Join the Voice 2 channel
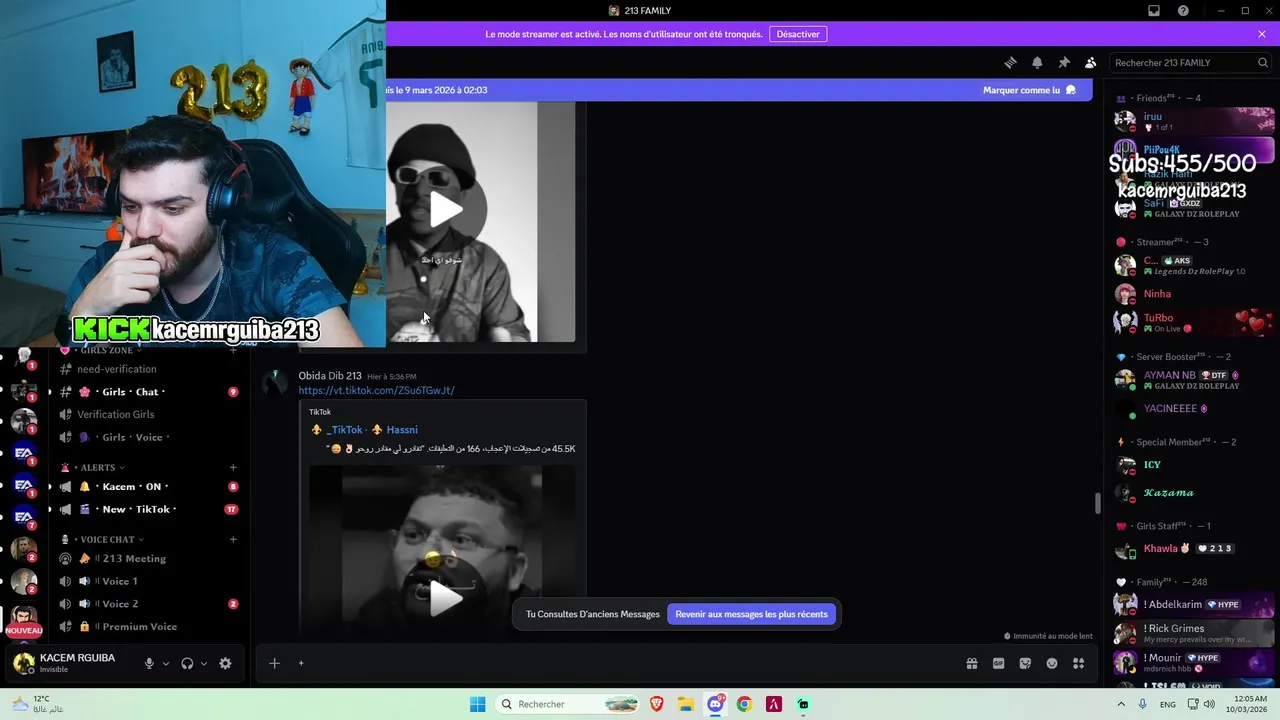The height and width of the screenshot is (720, 1280). tap(148, 604)
